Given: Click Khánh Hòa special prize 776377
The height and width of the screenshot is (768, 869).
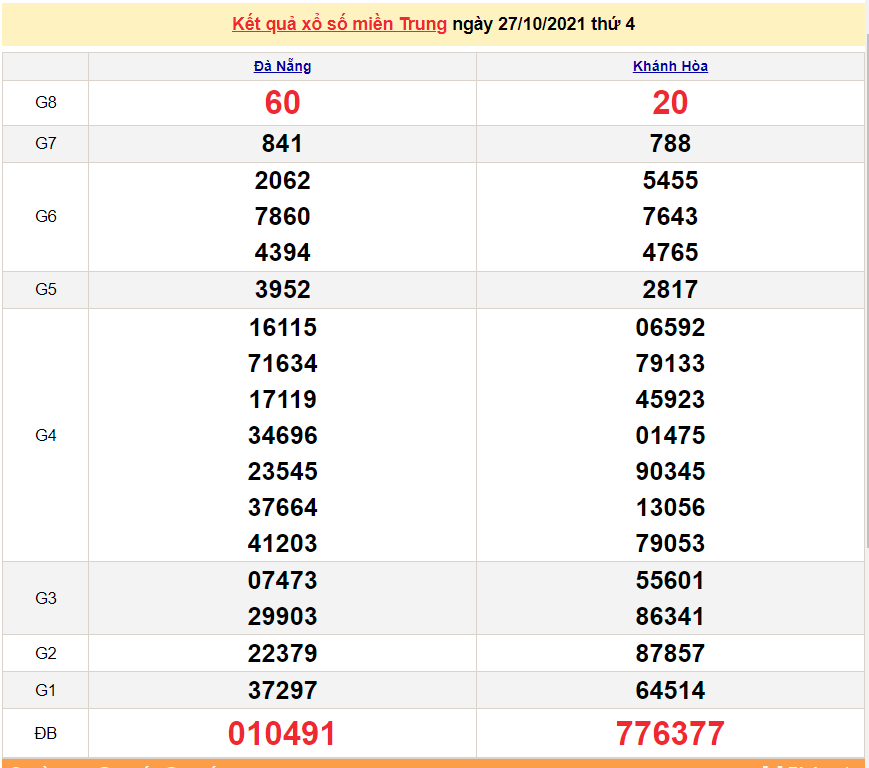Looking at the screenshot, I should [670, 734].
